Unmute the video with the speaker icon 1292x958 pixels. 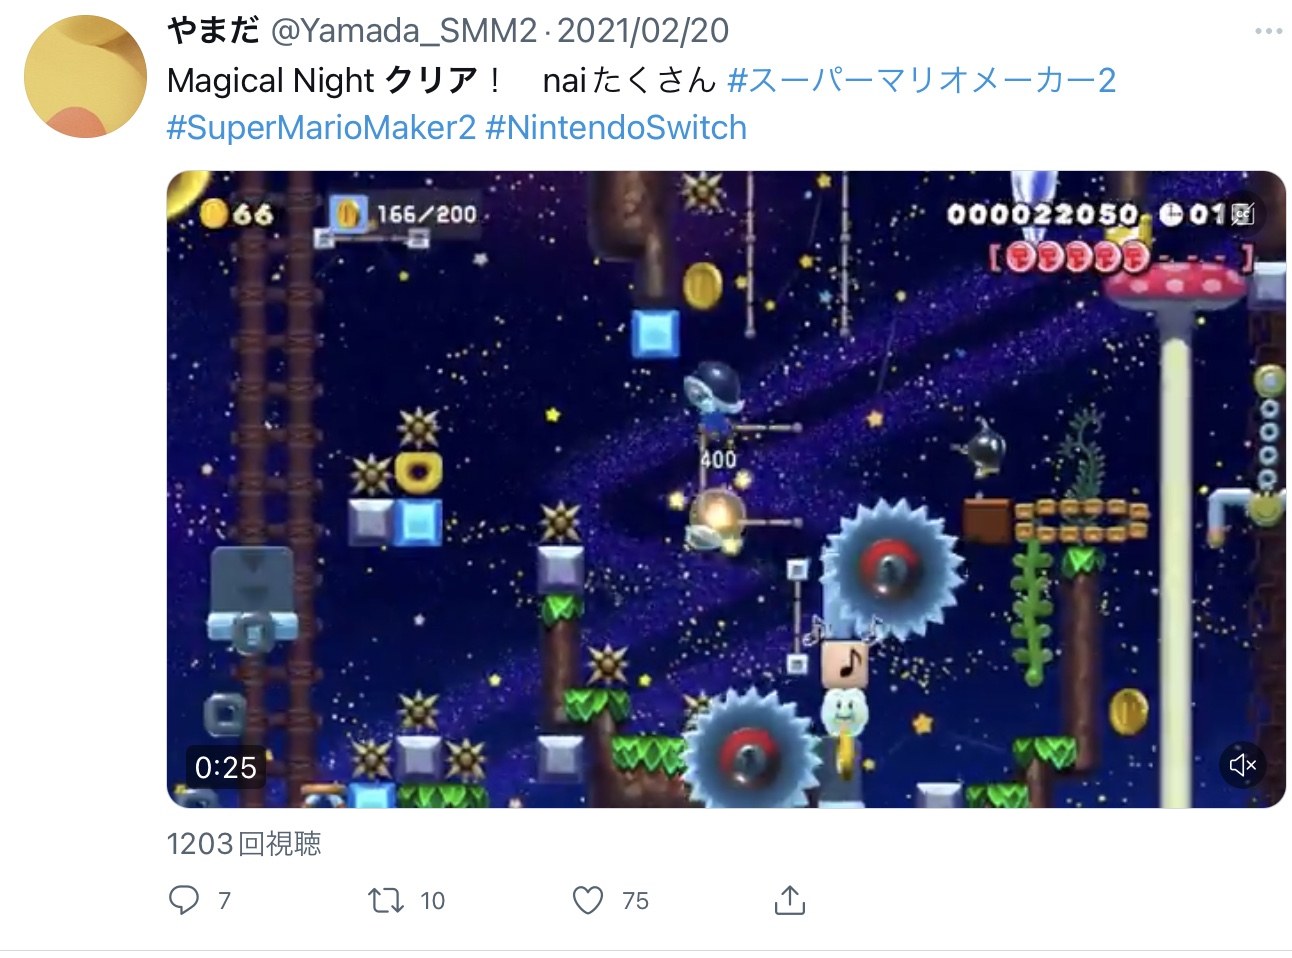click(1242, 765)
